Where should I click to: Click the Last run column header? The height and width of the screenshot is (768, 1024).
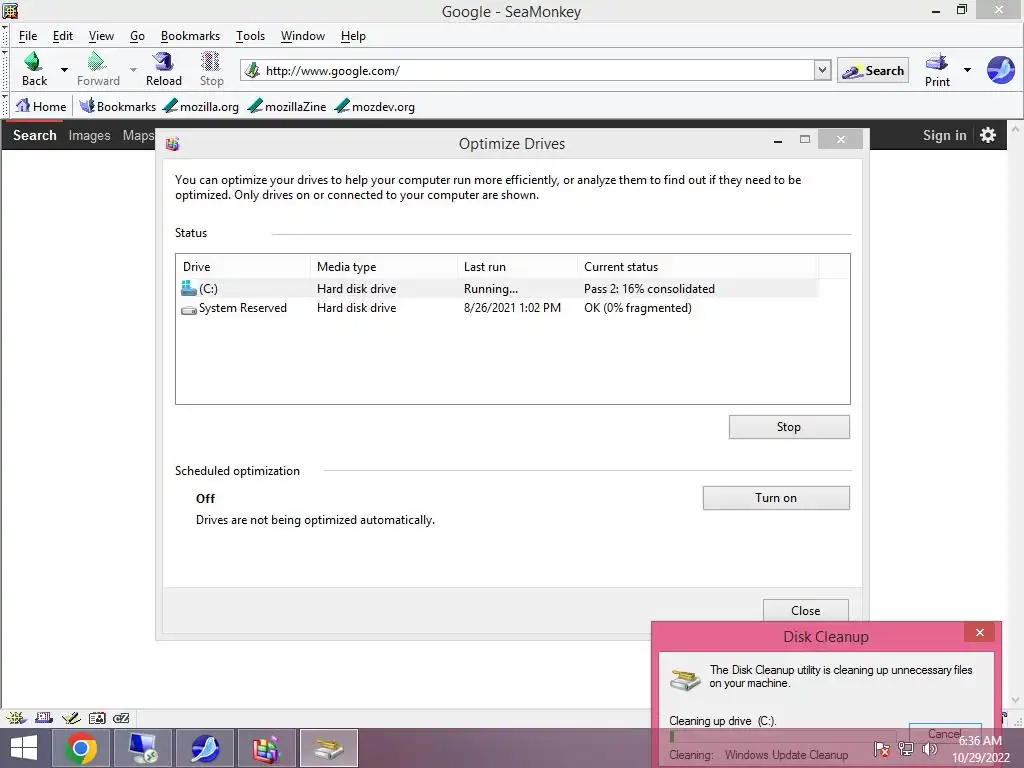point(517,266)
